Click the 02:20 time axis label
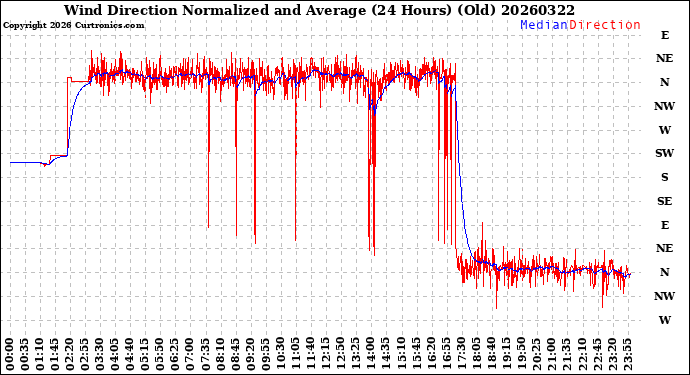 click(70, 355)
